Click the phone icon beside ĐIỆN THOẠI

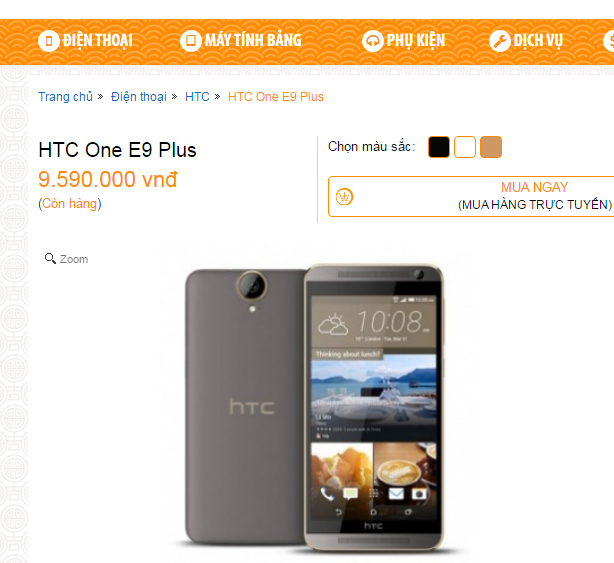(x=49, y=41)
